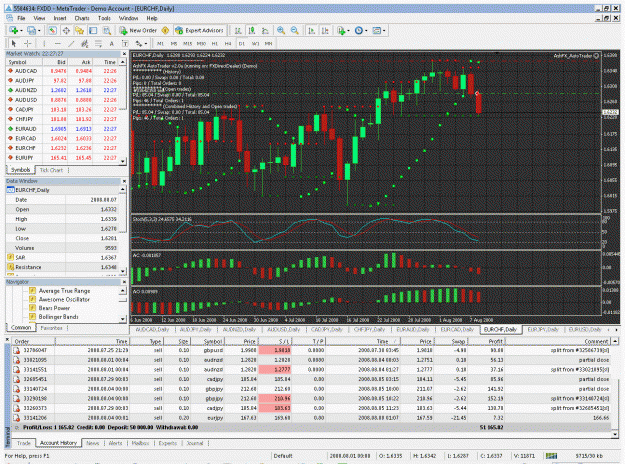
Task: Zoom out on the chart with magnifier minus
Action: [x=295, y=30]
